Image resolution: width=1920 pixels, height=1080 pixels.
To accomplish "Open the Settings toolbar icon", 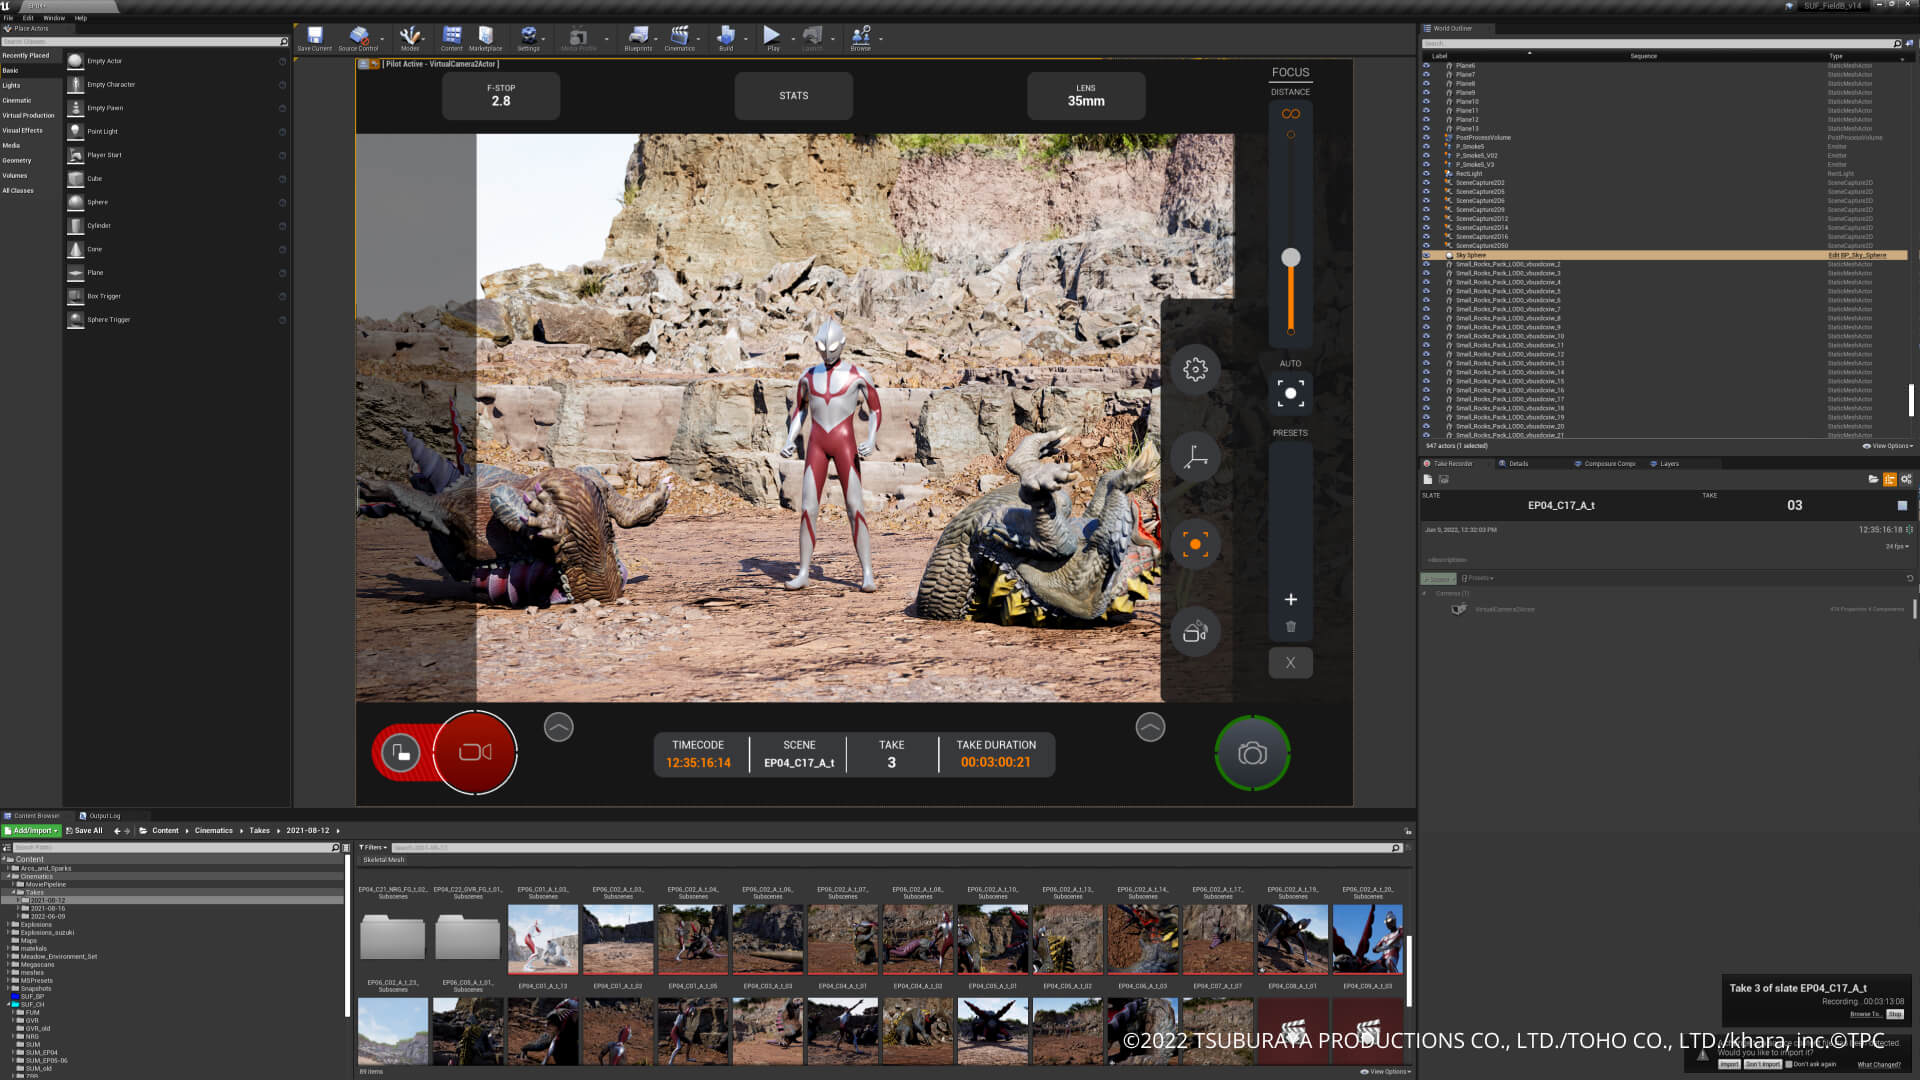I will click(x=528, y=38).
